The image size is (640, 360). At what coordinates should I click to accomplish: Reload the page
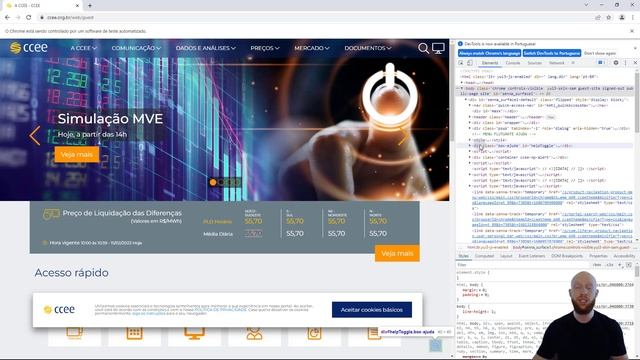(29, 18)
